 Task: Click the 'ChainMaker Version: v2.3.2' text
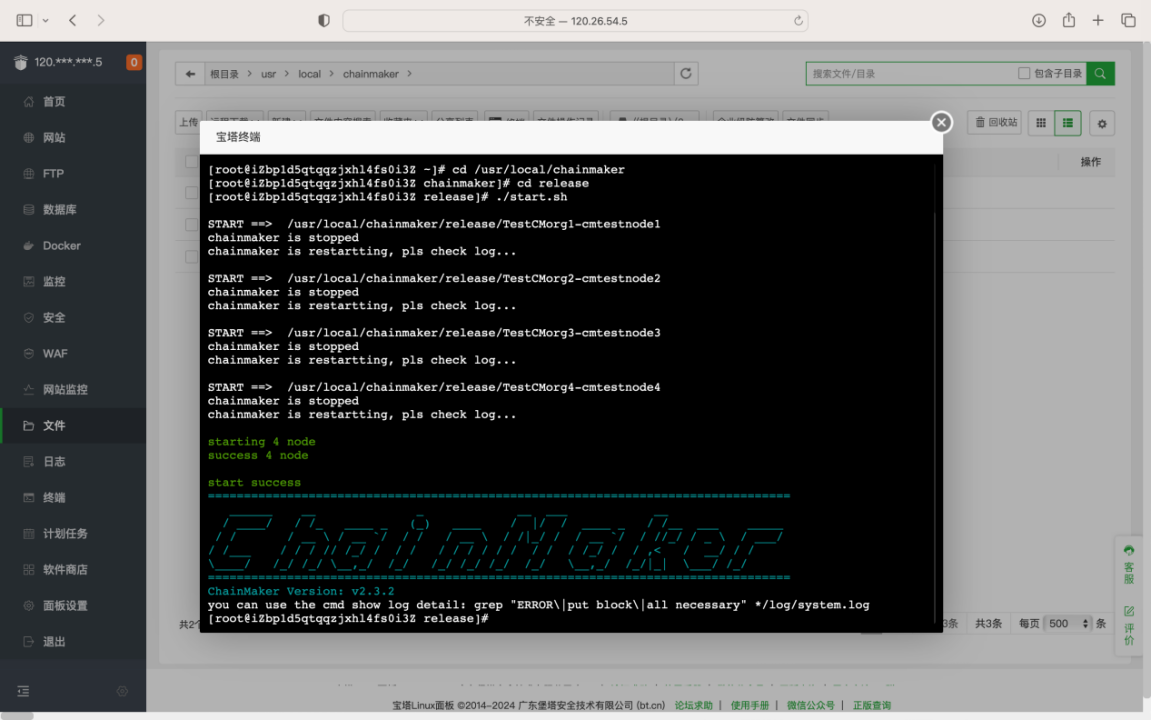pos(301,592)
